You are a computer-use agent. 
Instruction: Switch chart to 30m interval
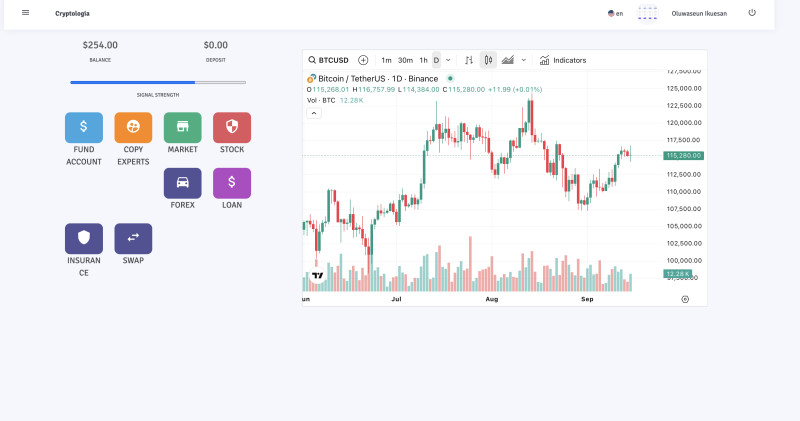[405, 60]
